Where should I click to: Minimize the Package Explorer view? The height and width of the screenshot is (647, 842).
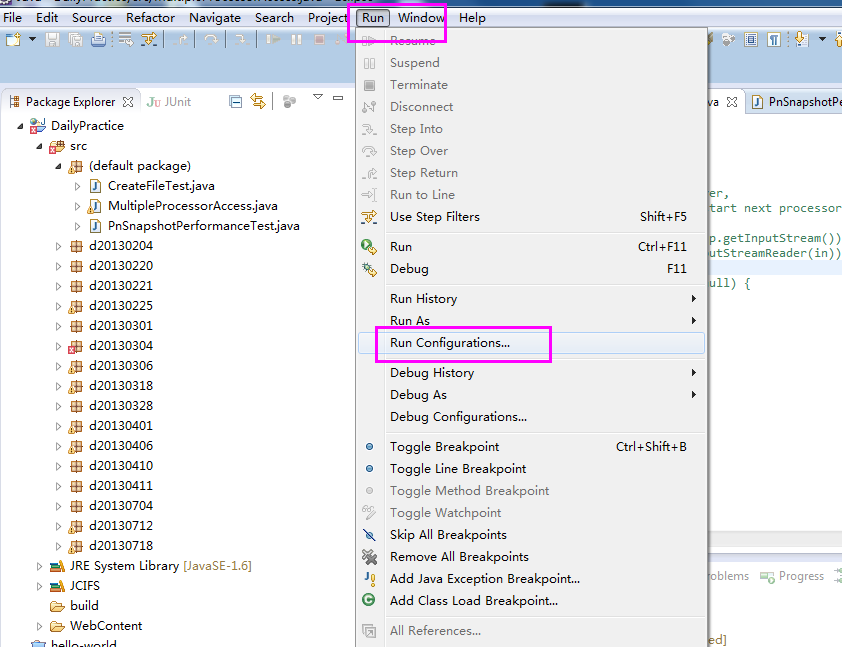(x=338, y=98)
